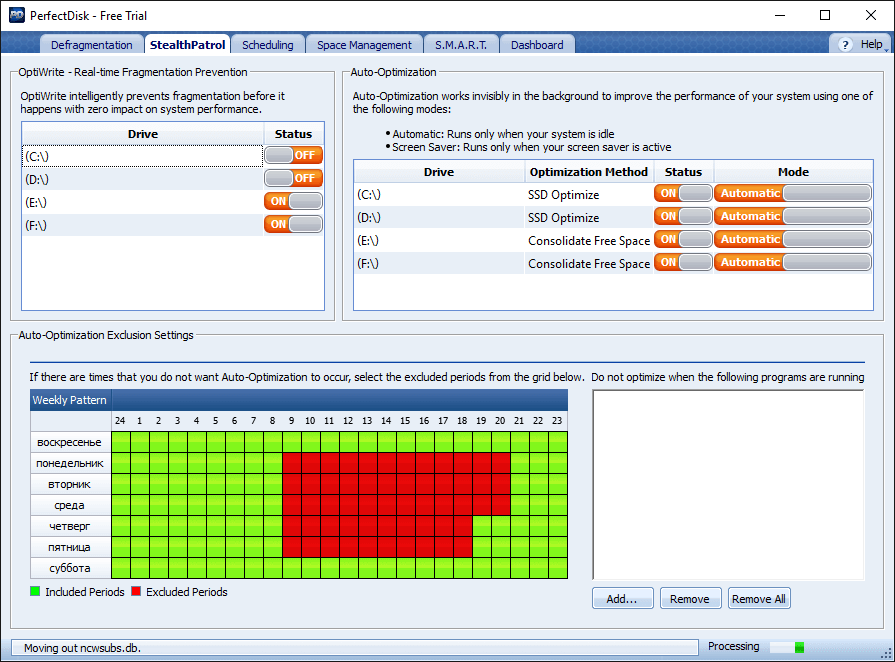Click SSD Optimize for drive C:\

[x=563, y=195]
